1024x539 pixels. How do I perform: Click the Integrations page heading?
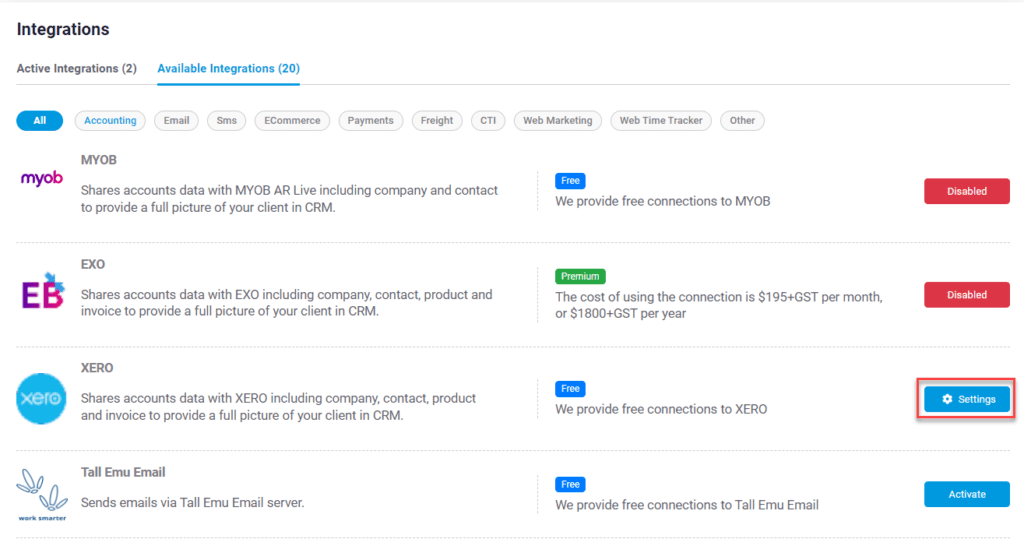(63, 29)
